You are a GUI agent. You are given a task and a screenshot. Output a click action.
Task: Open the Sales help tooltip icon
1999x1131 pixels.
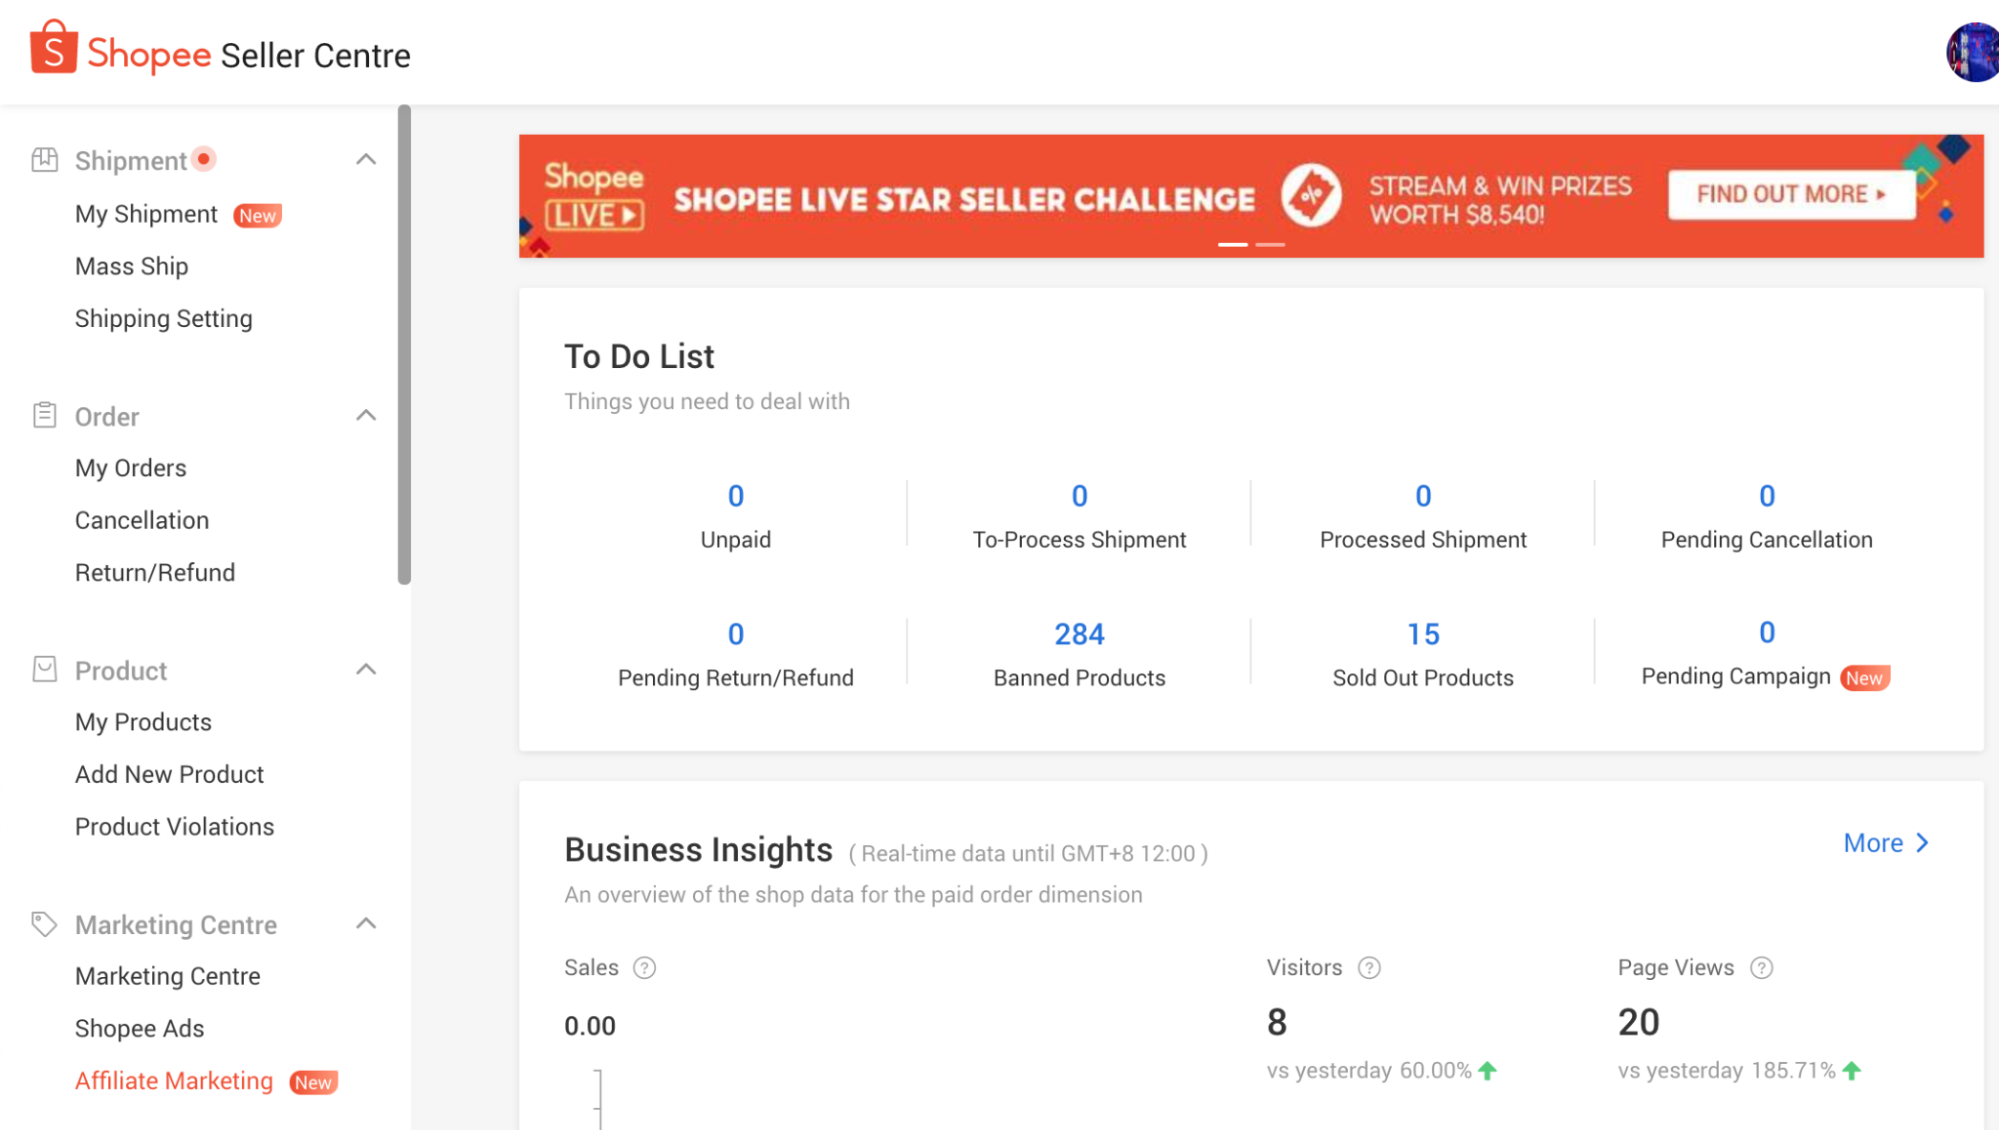coord(645,967)
